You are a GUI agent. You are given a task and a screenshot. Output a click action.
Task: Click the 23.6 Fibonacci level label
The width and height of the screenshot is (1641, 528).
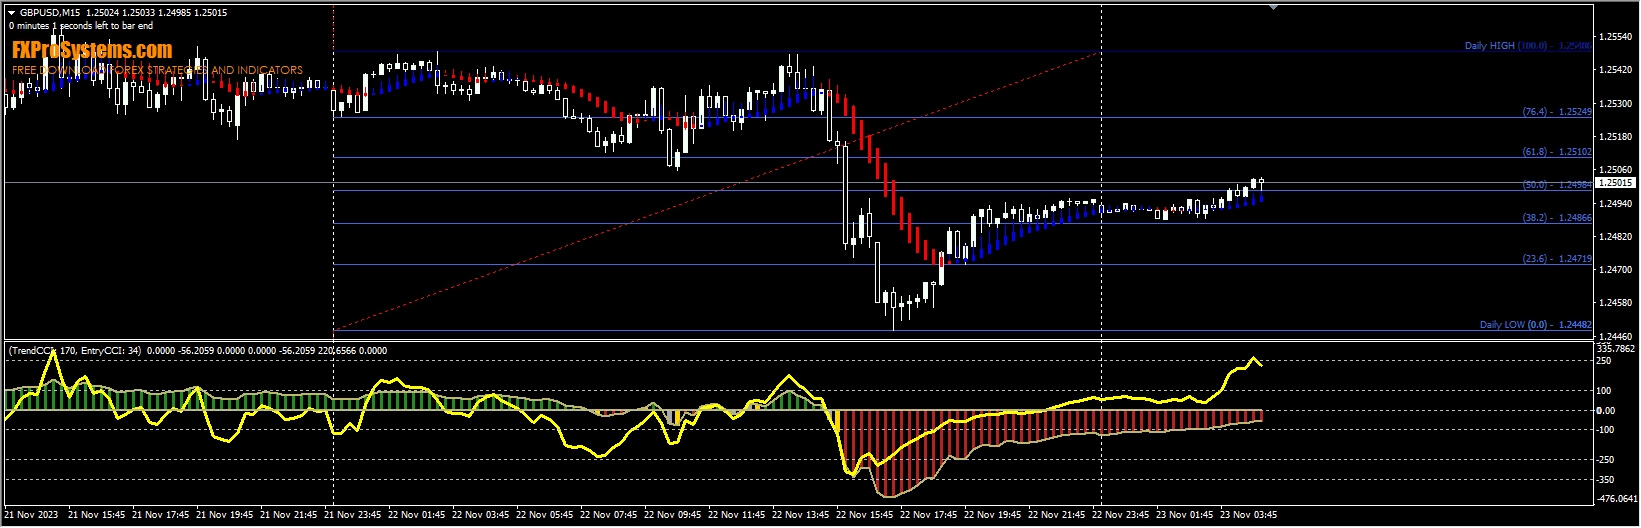(x=1556, y=259)
